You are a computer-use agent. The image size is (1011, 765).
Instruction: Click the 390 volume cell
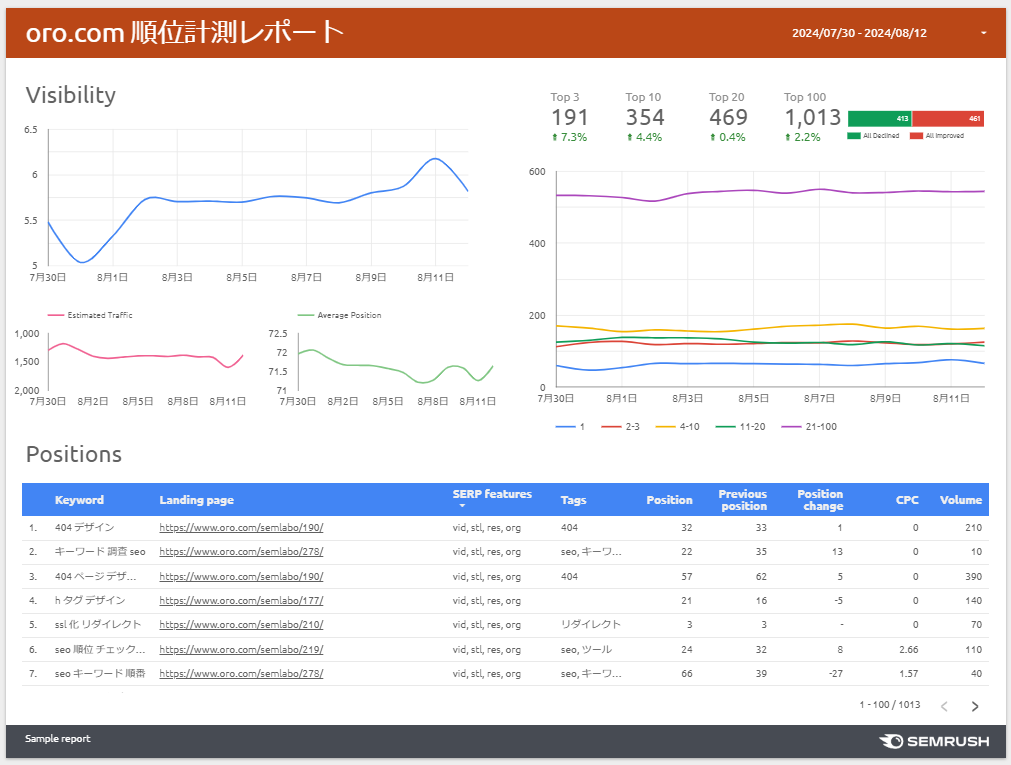pos(974,577)
